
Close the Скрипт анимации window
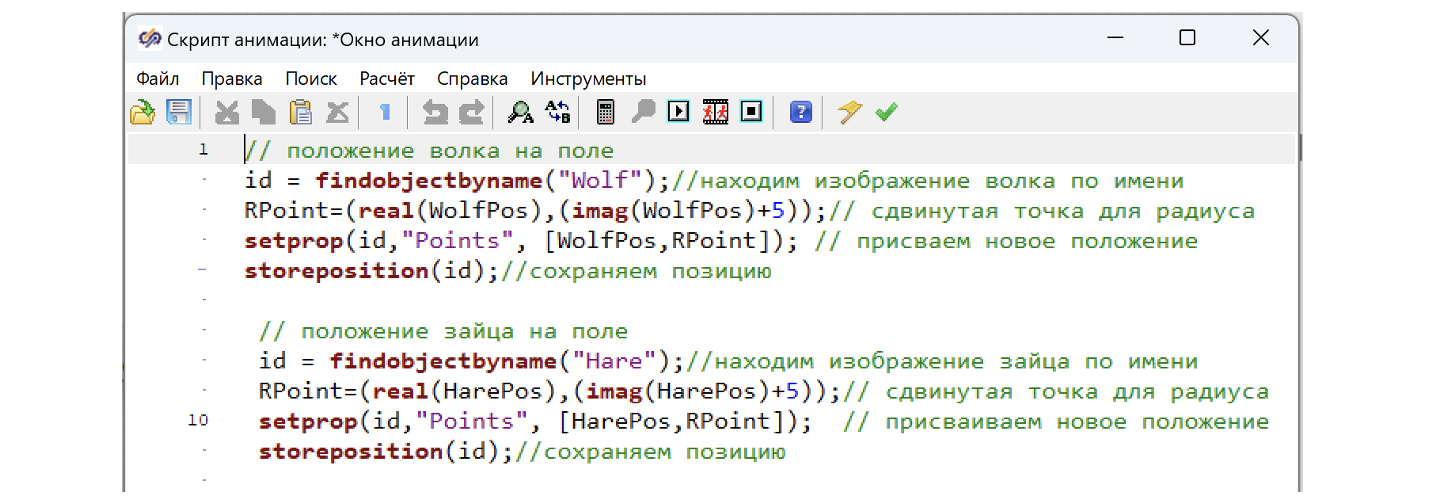coord(1260,38)
